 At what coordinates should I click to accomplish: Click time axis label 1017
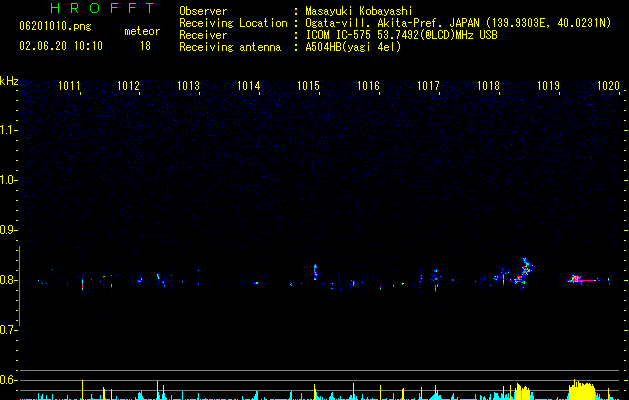pos(428,85)
